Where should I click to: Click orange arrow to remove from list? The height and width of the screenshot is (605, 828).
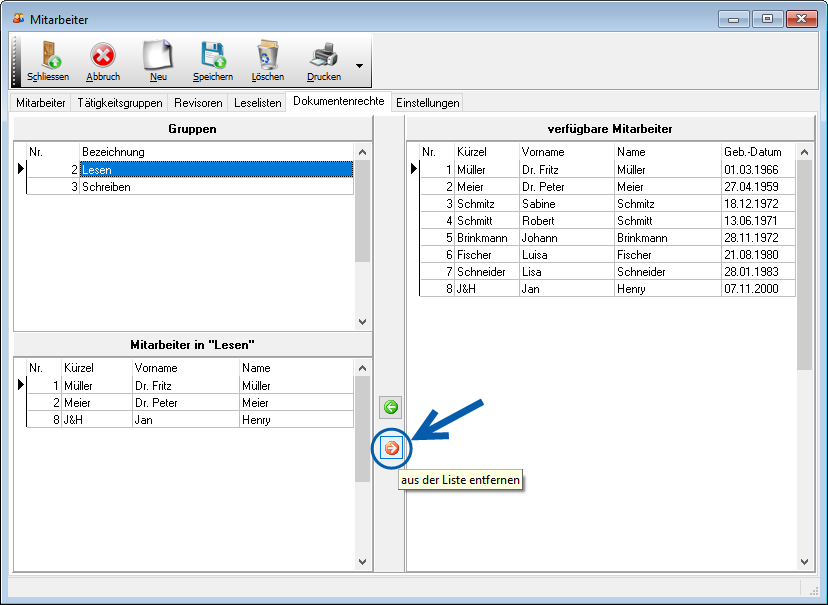point(391,448)
